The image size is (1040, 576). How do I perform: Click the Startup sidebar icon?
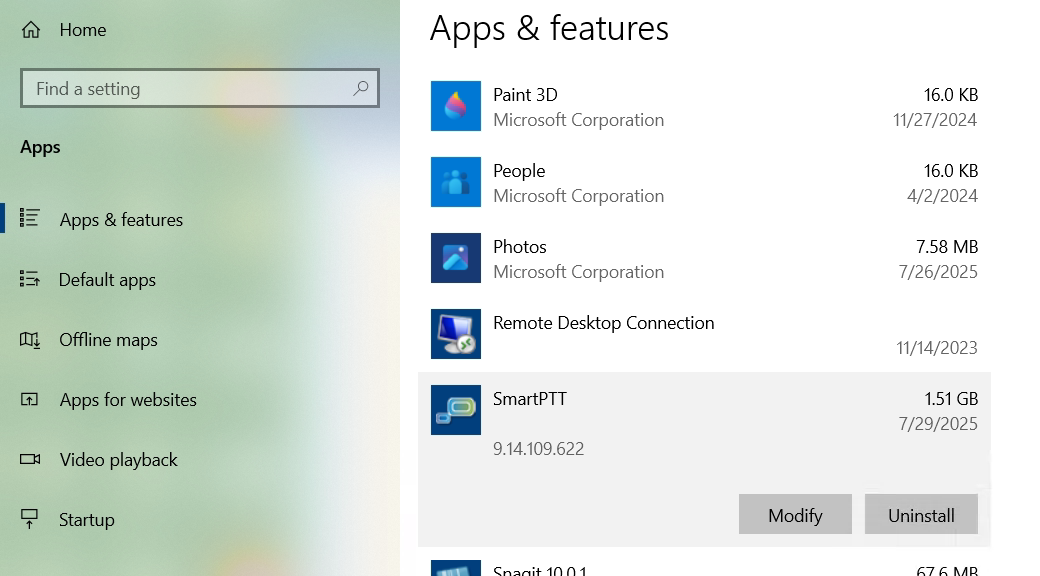click(30, 519)
